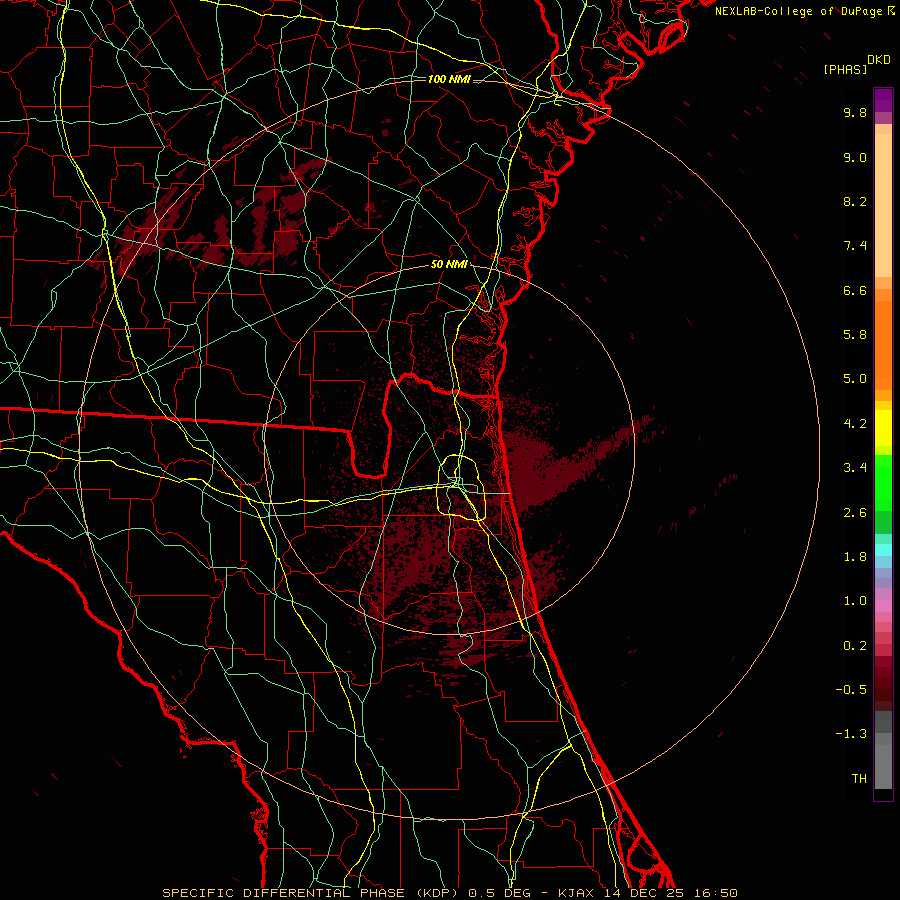Click the peach segment of the color bar
Image resolution: width=900 pixels, height=900 pixels.
pos(883,205)
